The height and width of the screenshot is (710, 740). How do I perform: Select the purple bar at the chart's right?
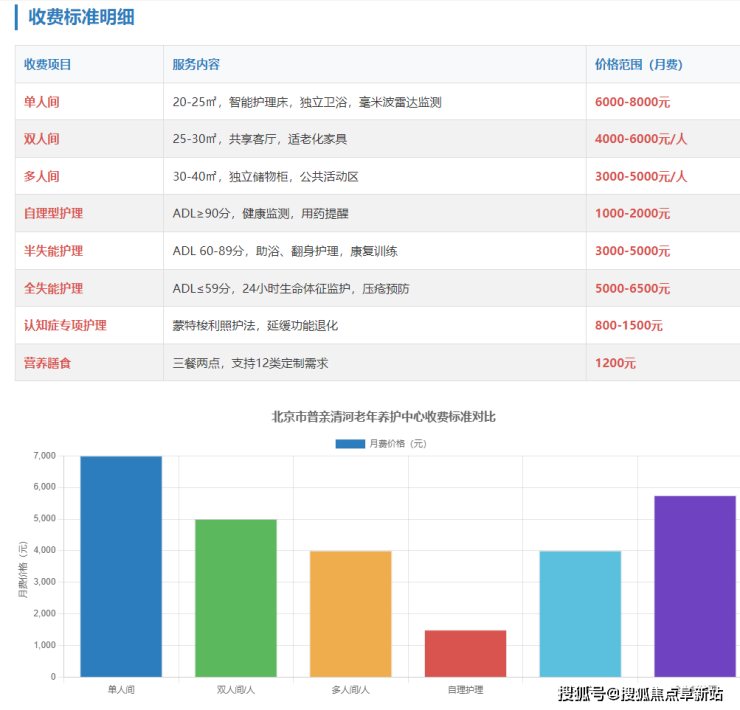tap(694, 586)
